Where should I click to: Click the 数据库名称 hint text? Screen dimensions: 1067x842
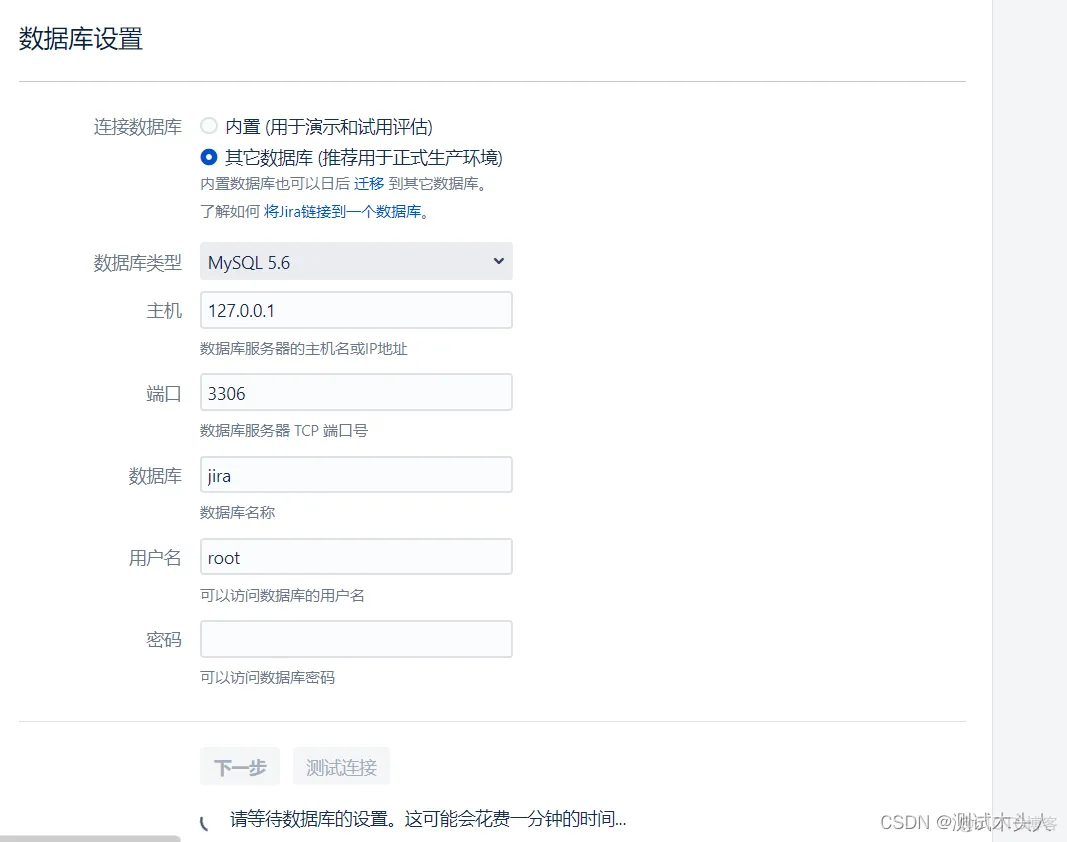[x=237, y=513]
